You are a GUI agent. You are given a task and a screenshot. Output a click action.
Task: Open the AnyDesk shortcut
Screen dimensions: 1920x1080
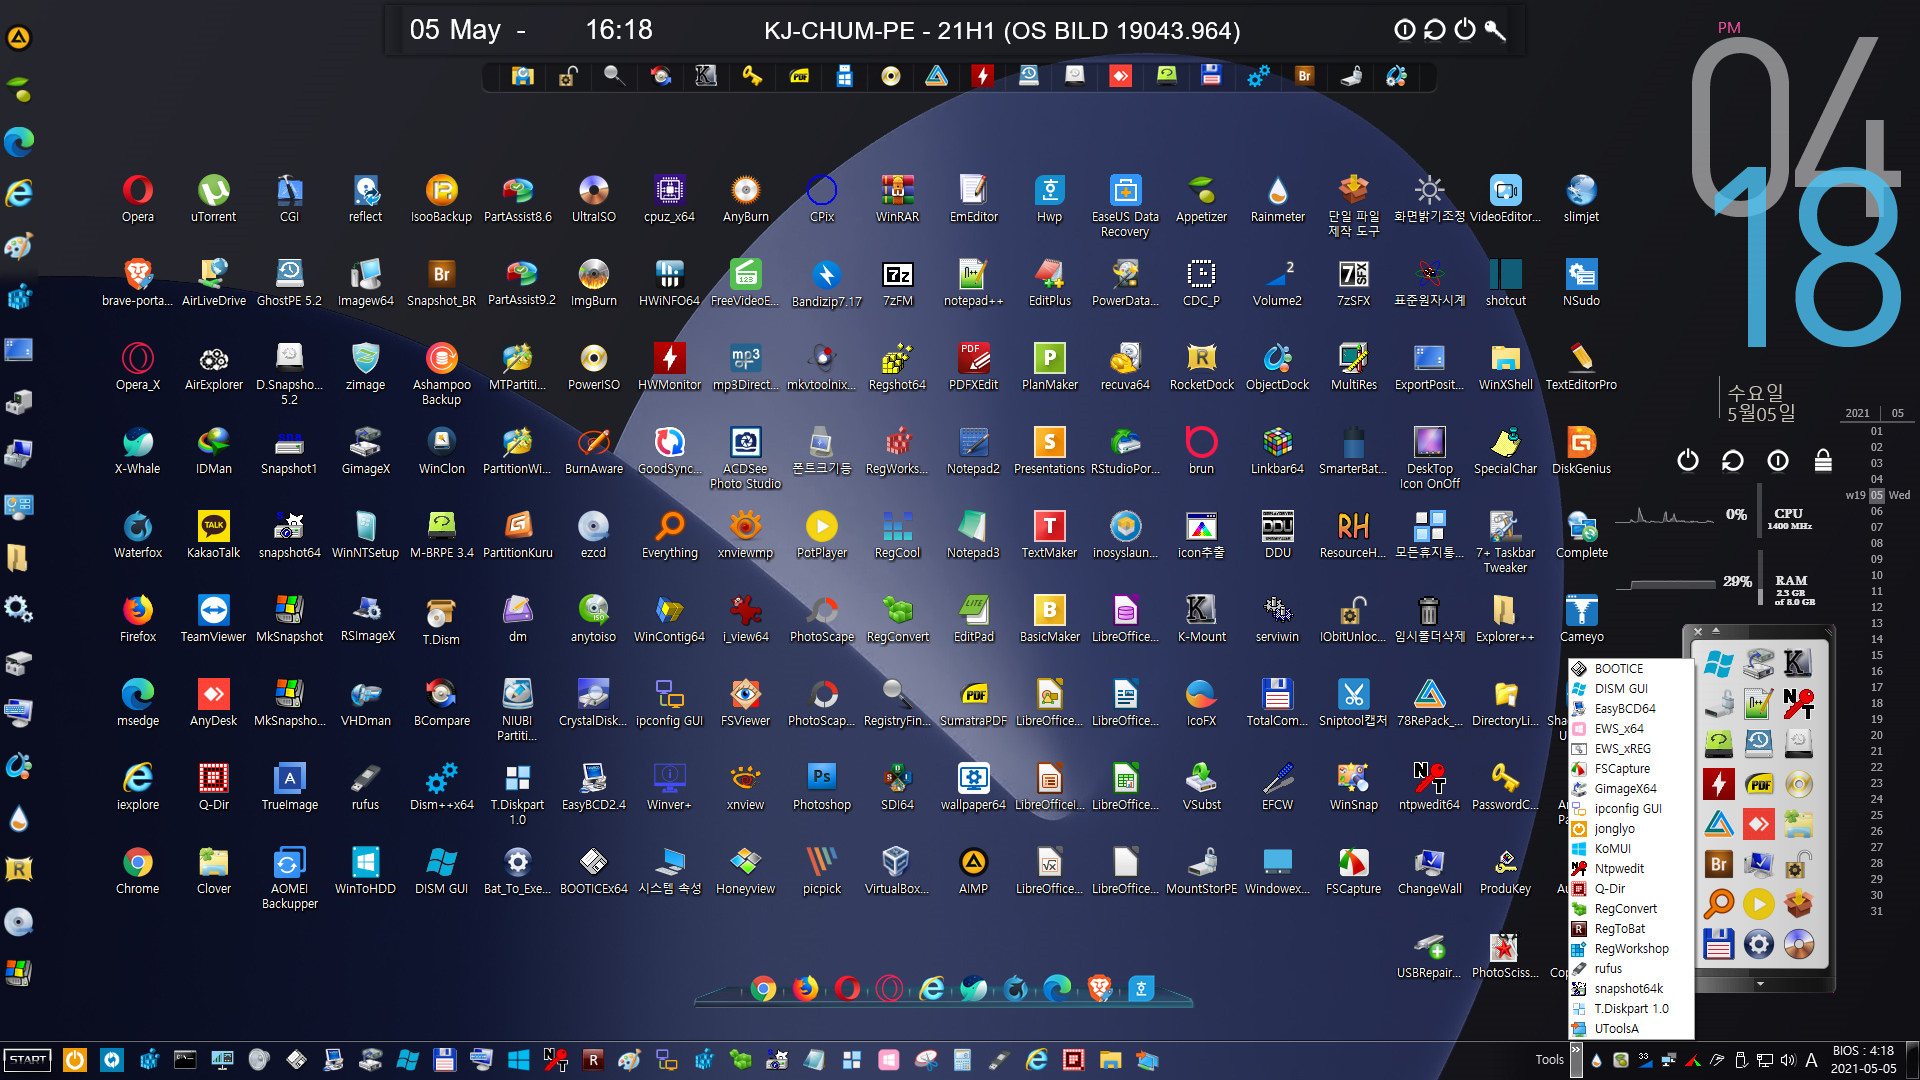pyautogui.click(x=213, y=702)
